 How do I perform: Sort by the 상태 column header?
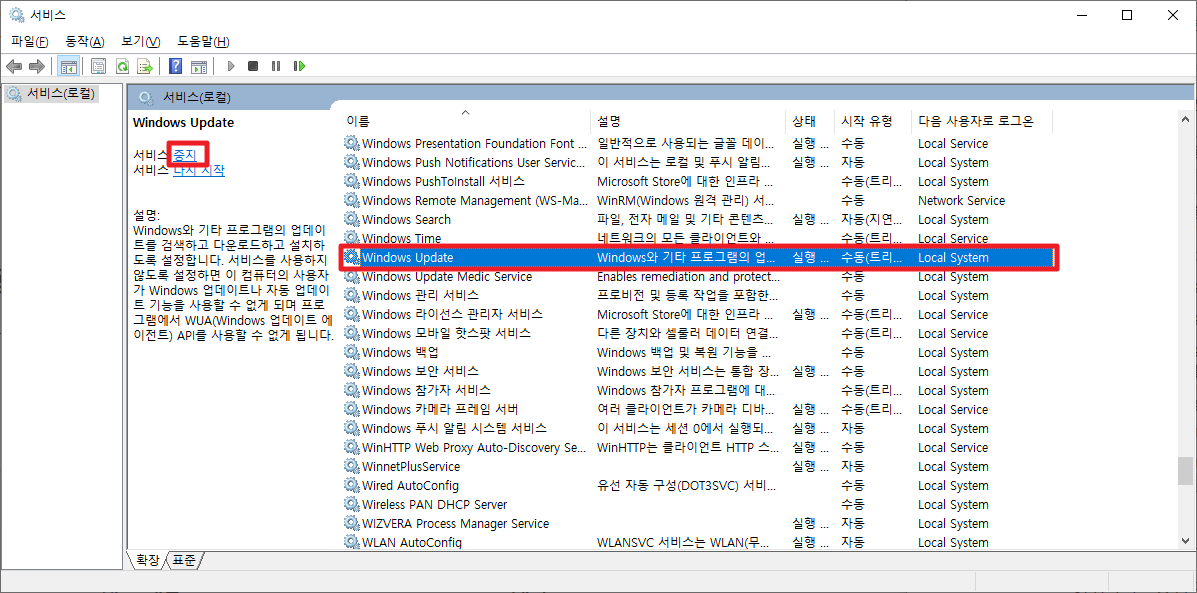click(810, 121)
